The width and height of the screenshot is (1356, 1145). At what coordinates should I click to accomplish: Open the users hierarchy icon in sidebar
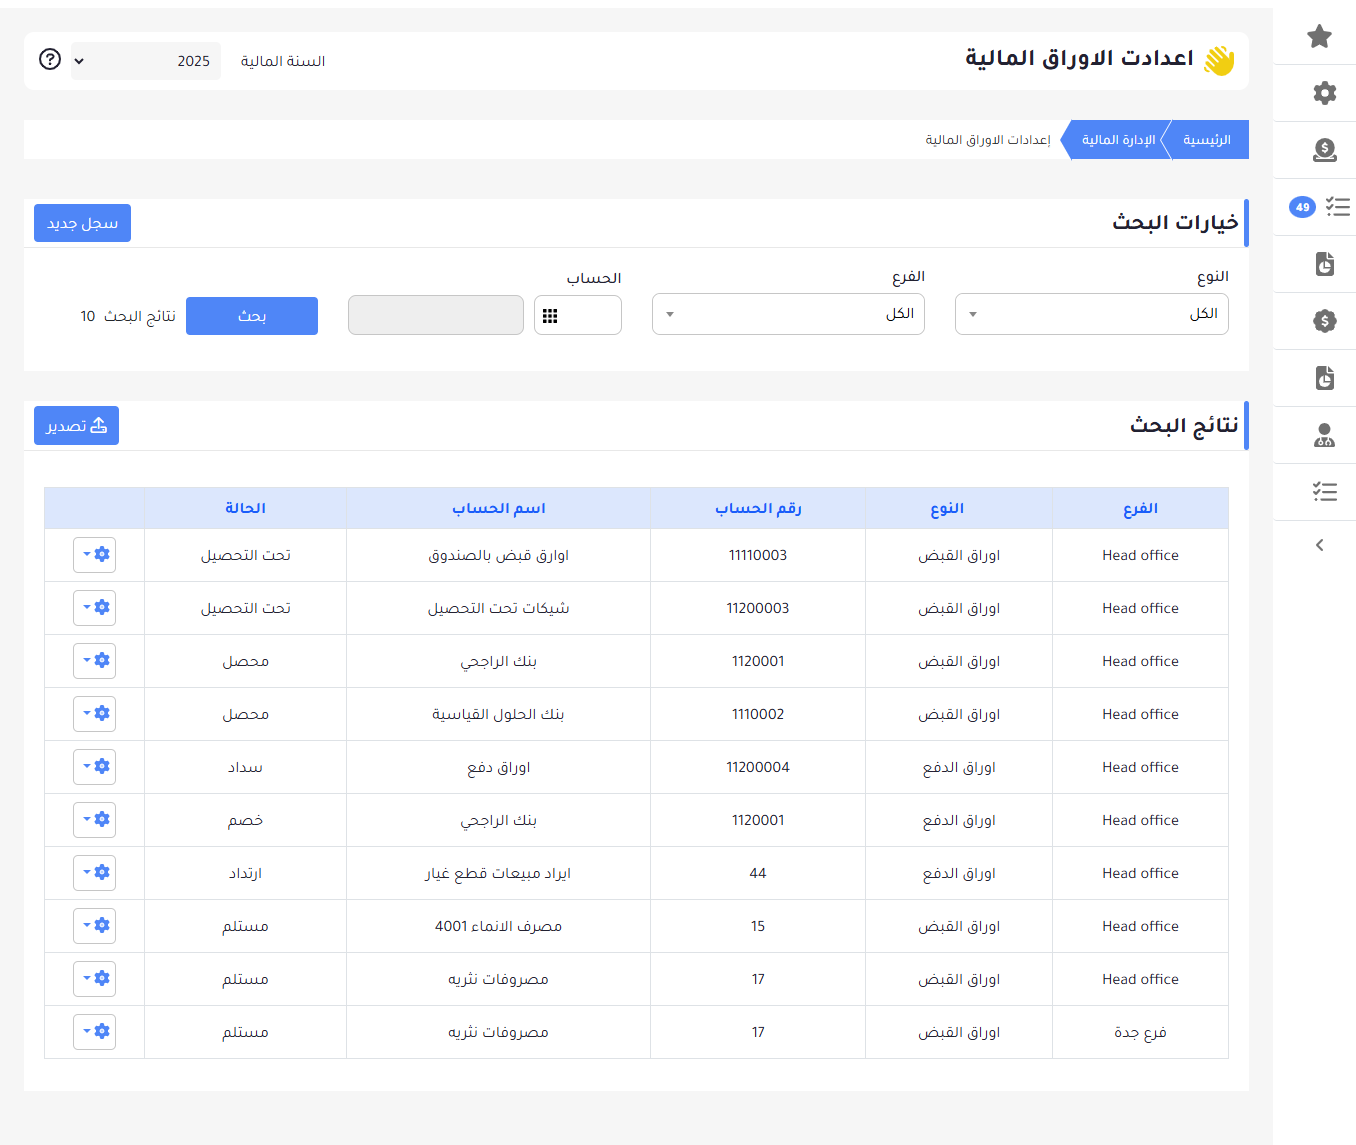click(1325, 435)
